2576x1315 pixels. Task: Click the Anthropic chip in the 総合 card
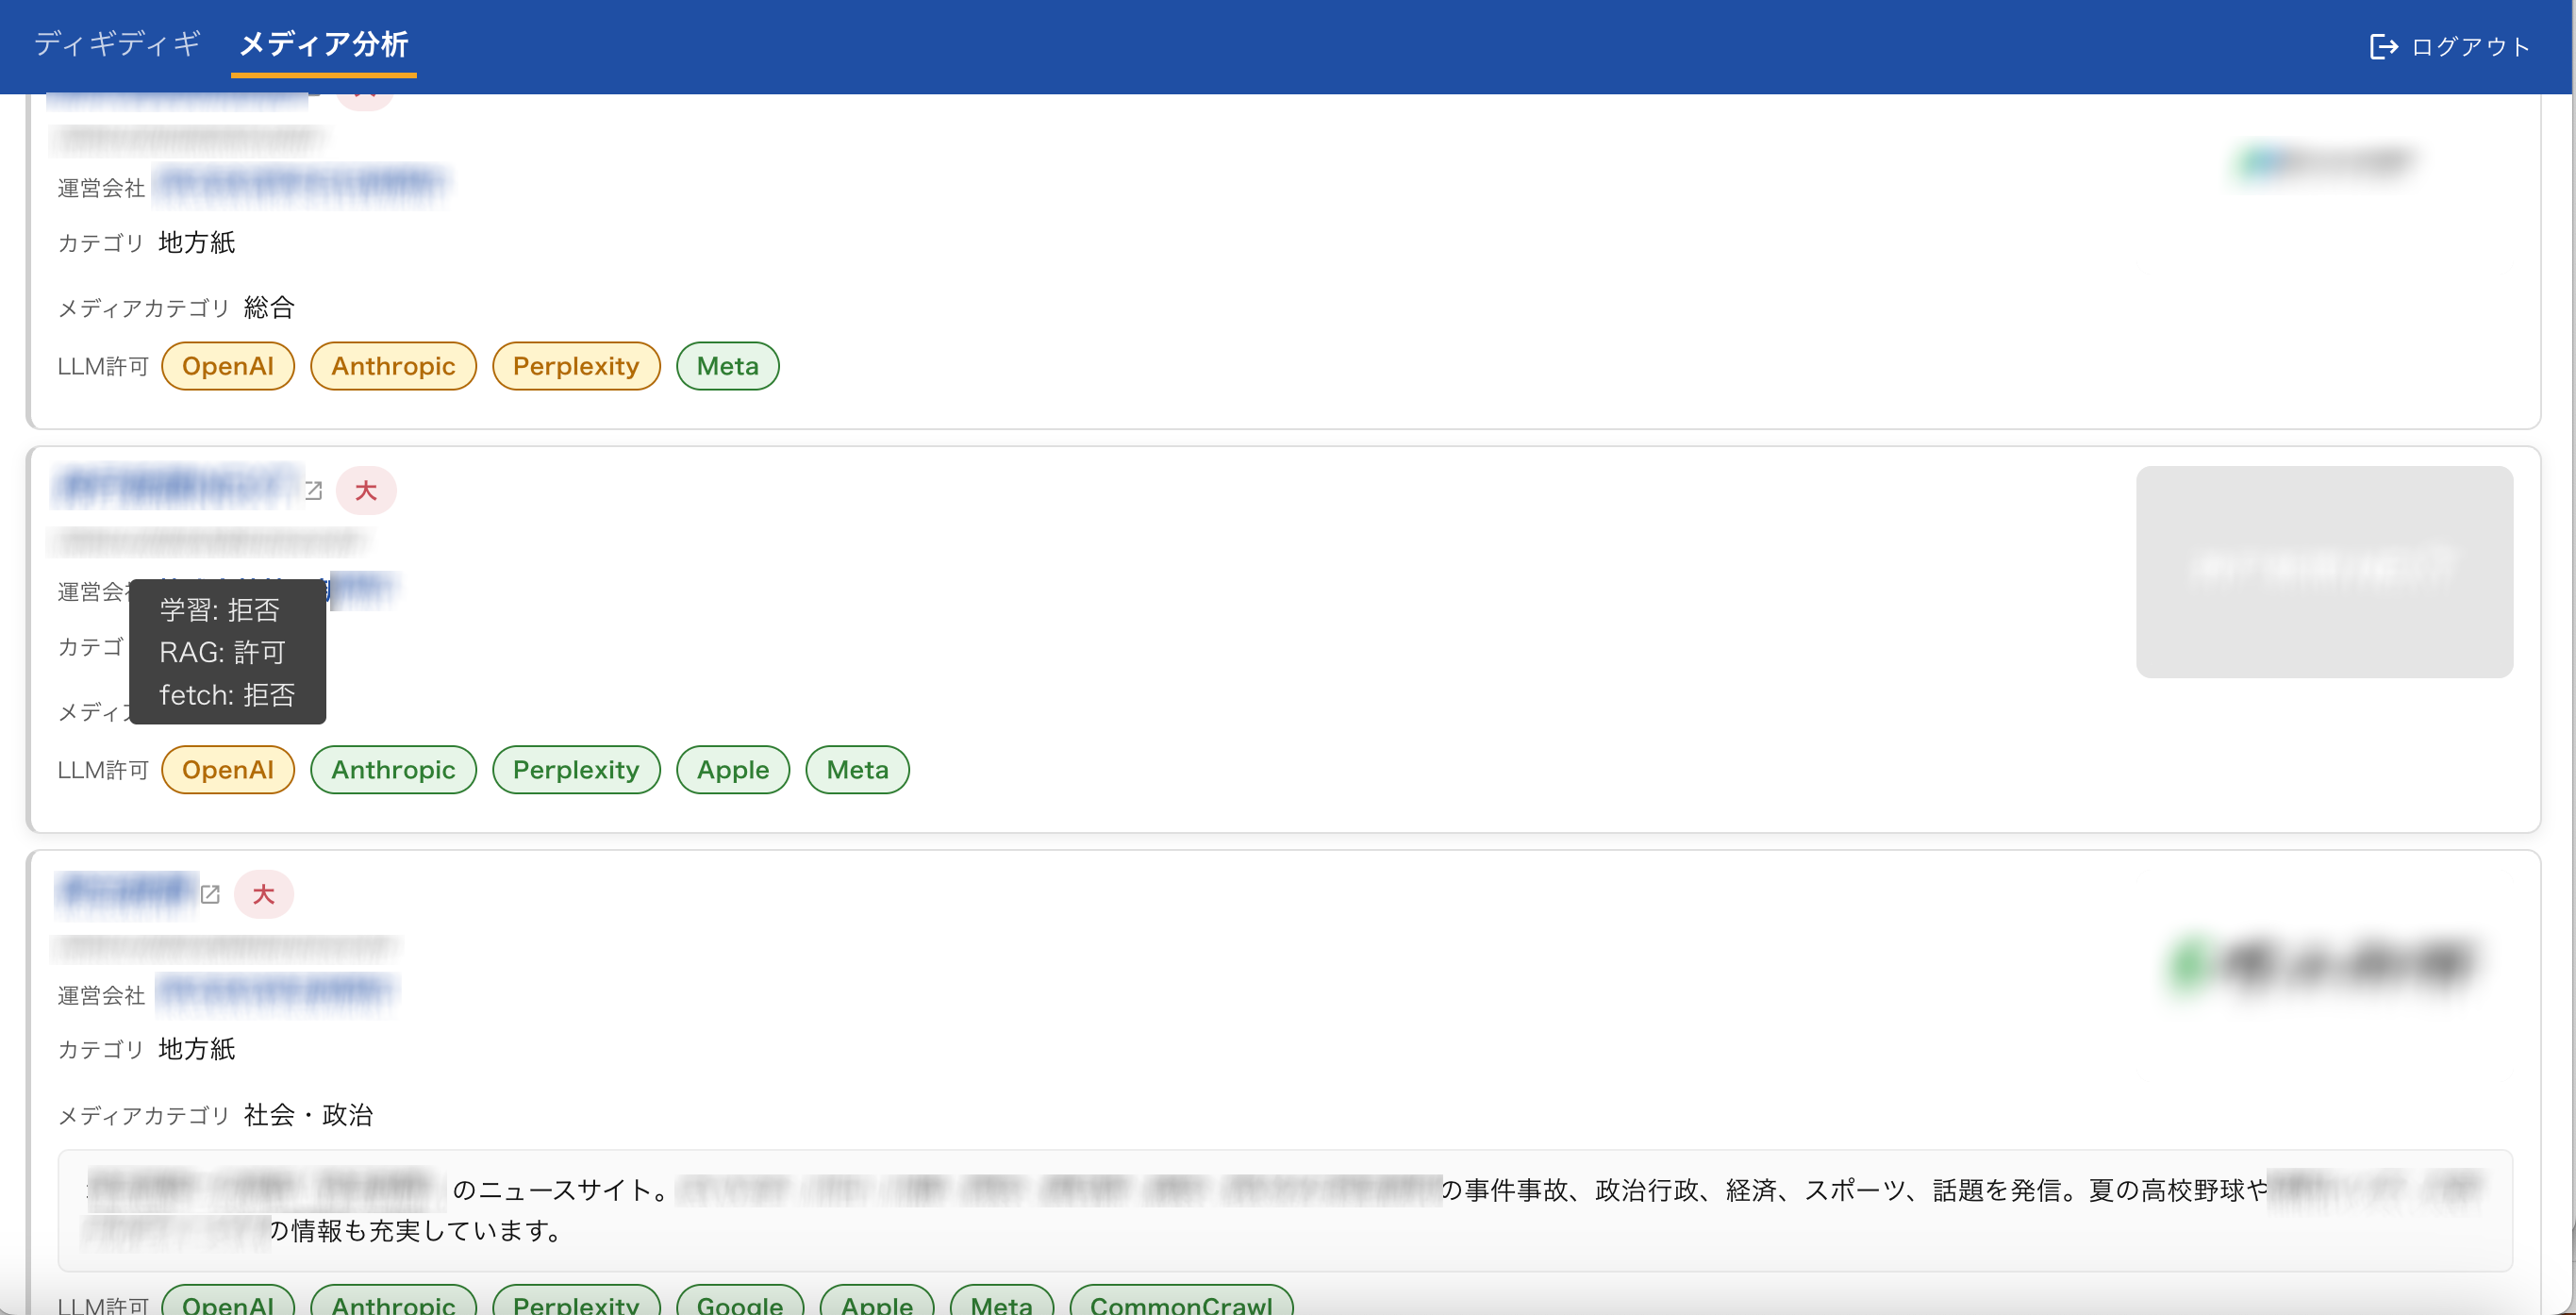393,366
